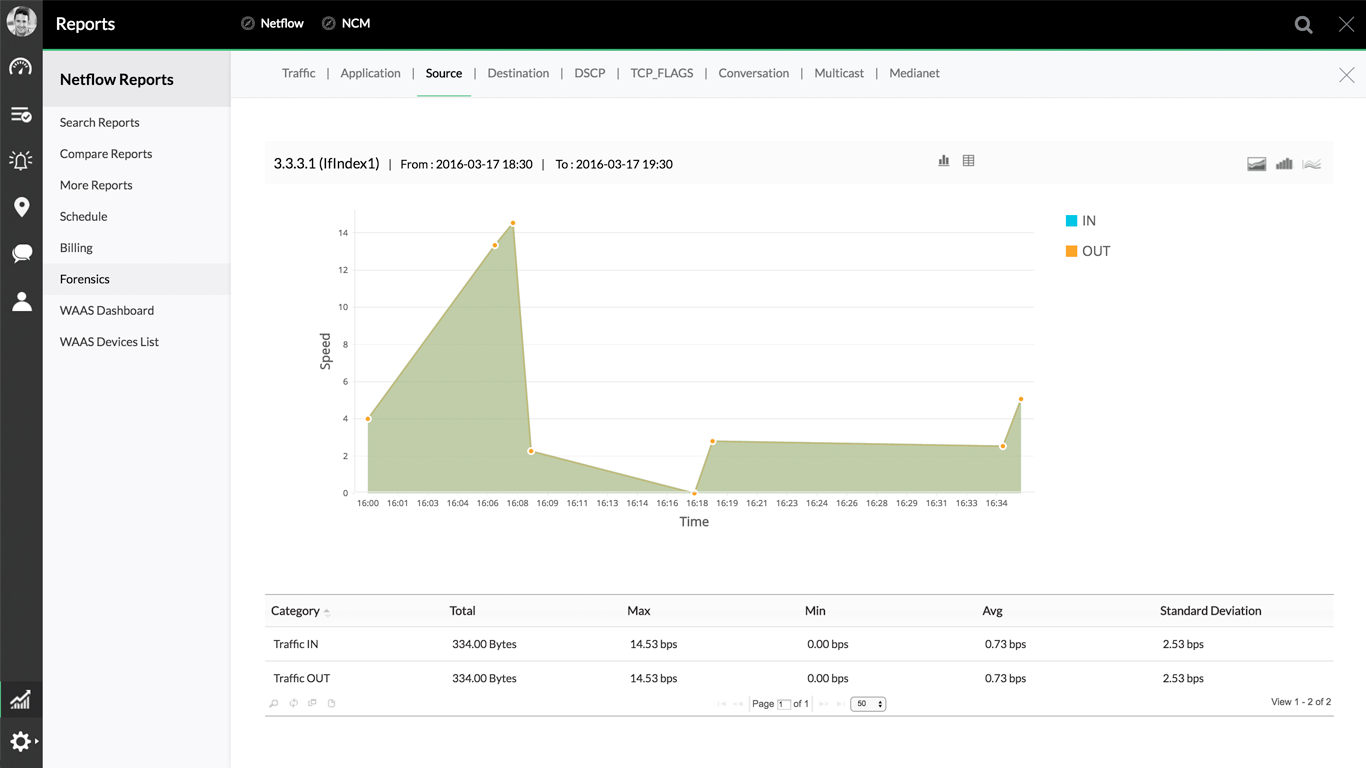Open the rows-per-page 50 dropdown
1366x768 pixels.
(x=868, y=704)
